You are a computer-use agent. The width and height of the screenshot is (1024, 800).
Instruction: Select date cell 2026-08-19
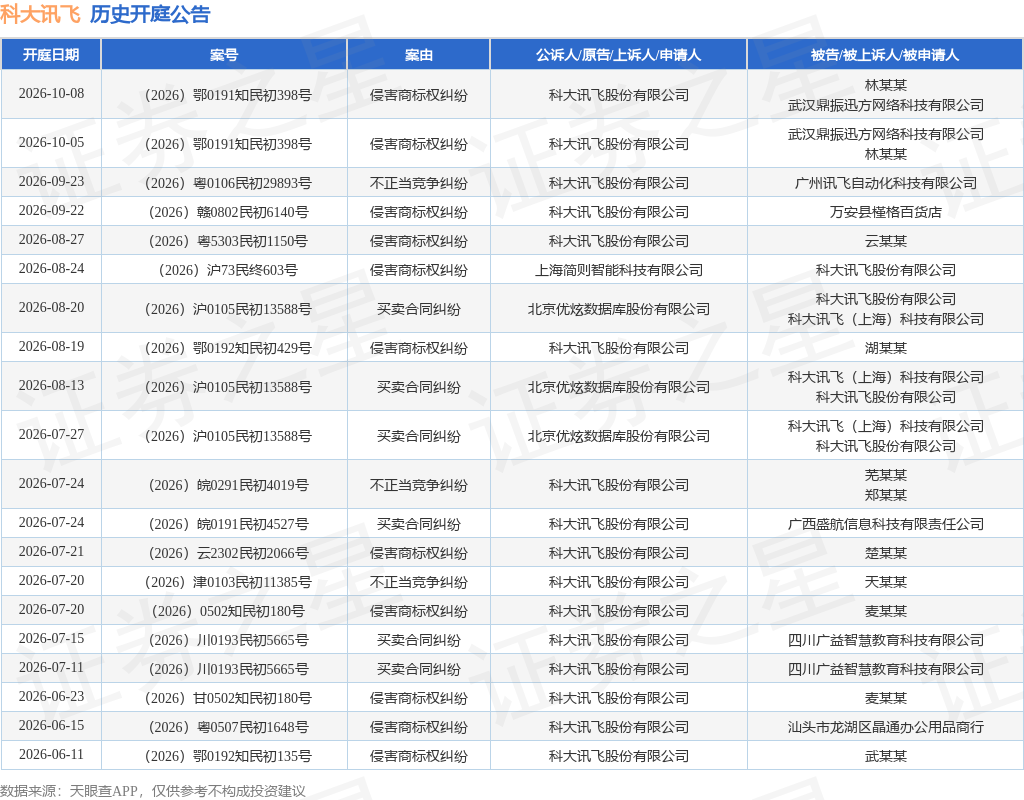click(52, 346)
